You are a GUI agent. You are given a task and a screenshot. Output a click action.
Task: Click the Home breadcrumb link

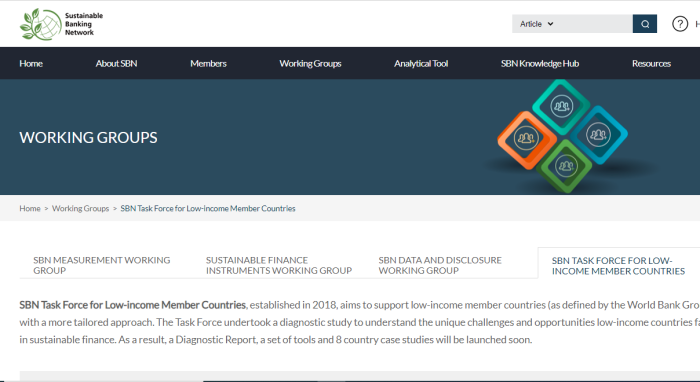(x=30, y=208)
